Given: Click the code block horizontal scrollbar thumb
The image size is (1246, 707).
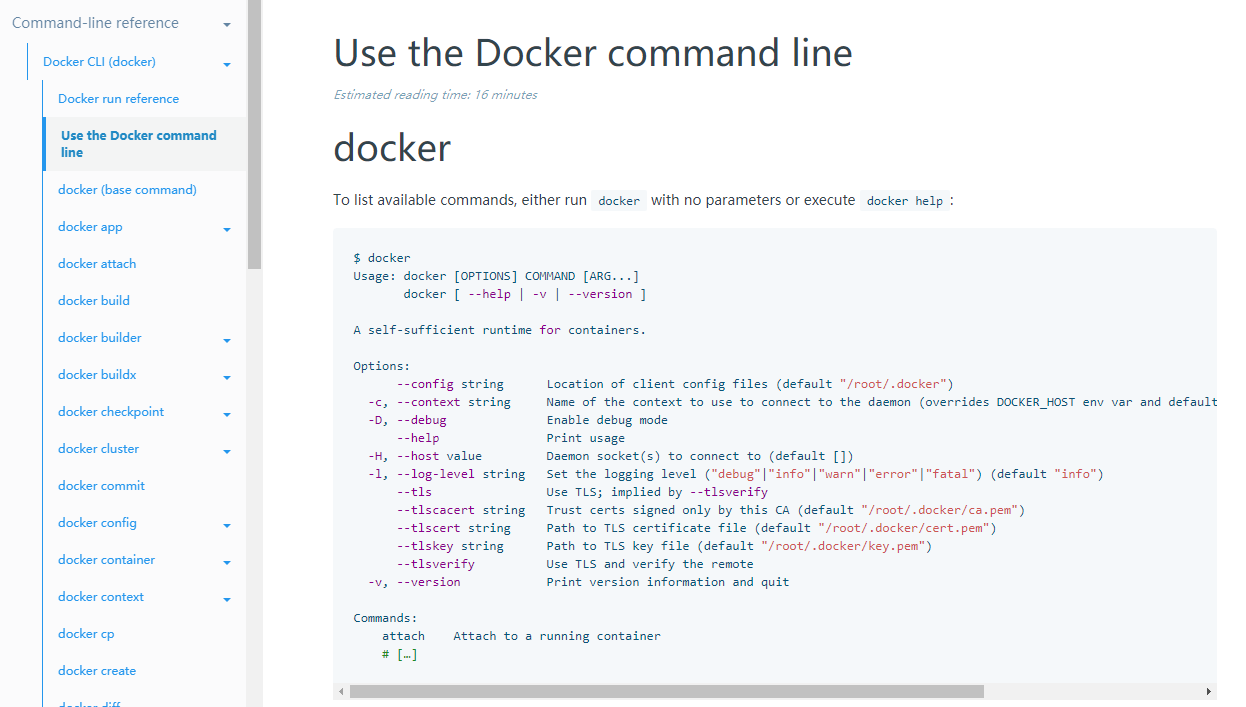Looking at the screenshot, I should (666, 692).
